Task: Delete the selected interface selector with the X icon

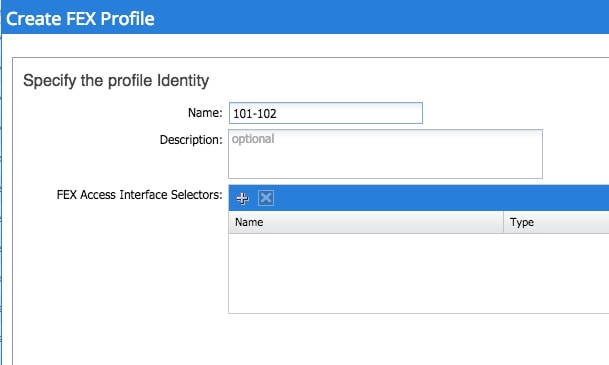Action: 266,198
